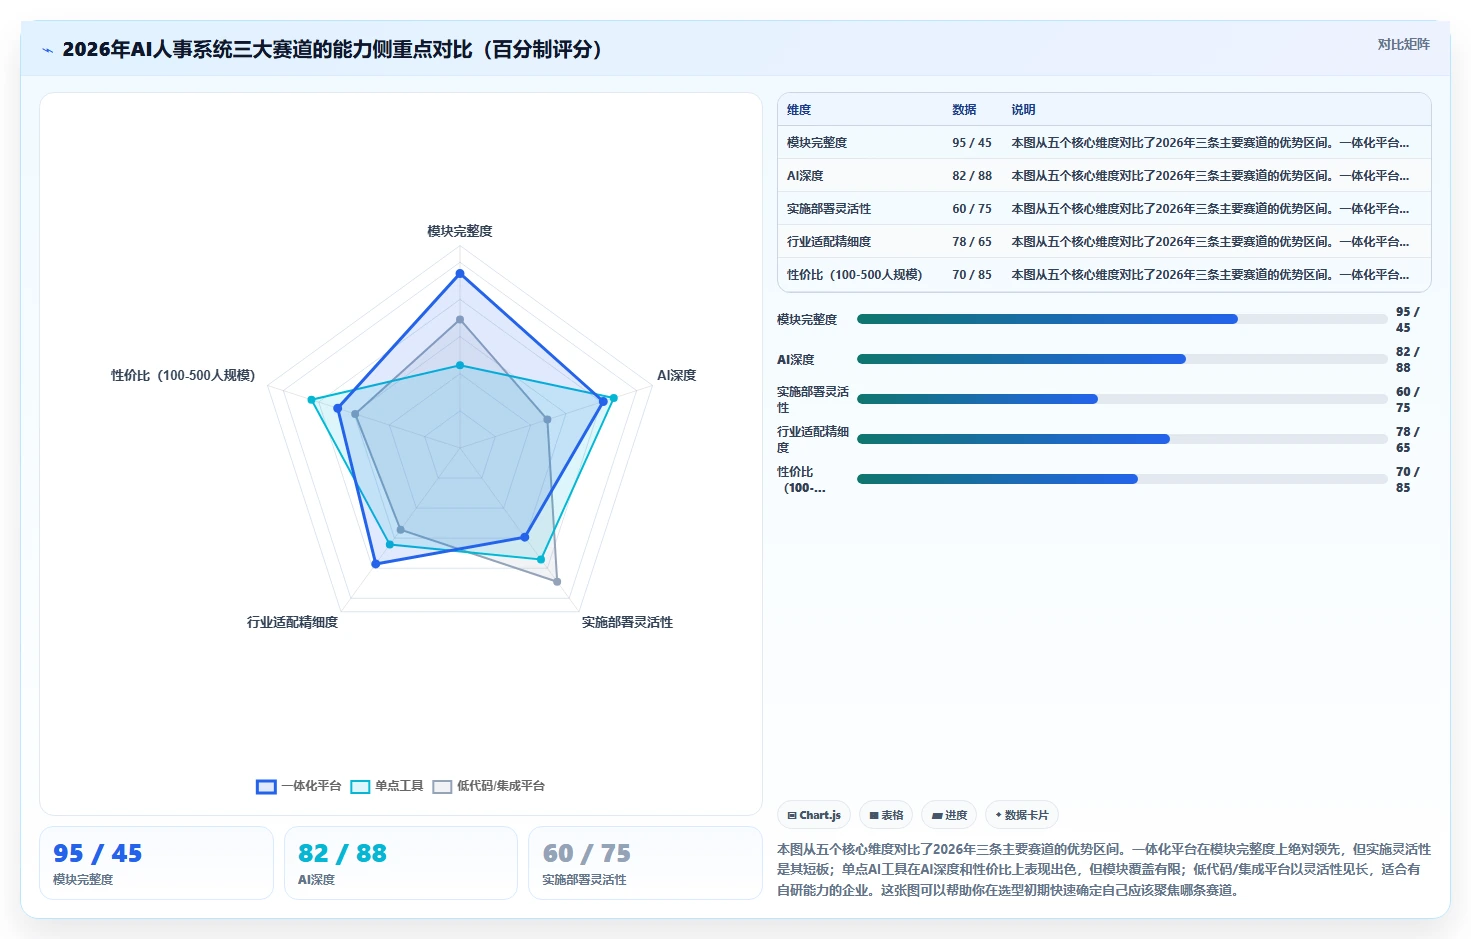The image size is (1471, 939).
Task: Toggle the 单点工具 legend swatch
Action: point(360,787)
